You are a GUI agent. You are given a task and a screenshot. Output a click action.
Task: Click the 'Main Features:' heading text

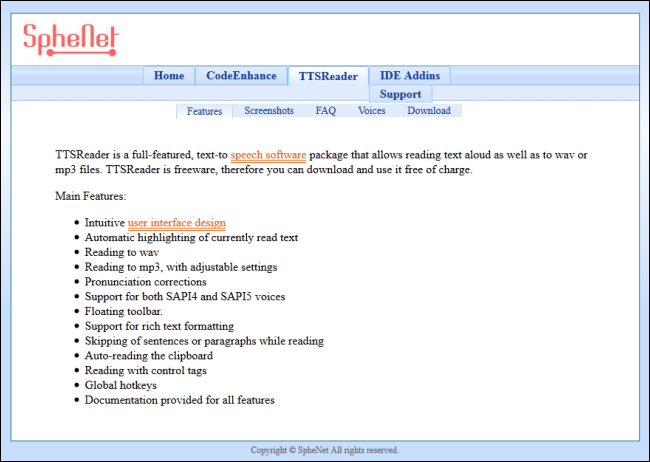[x=91, y=196]
